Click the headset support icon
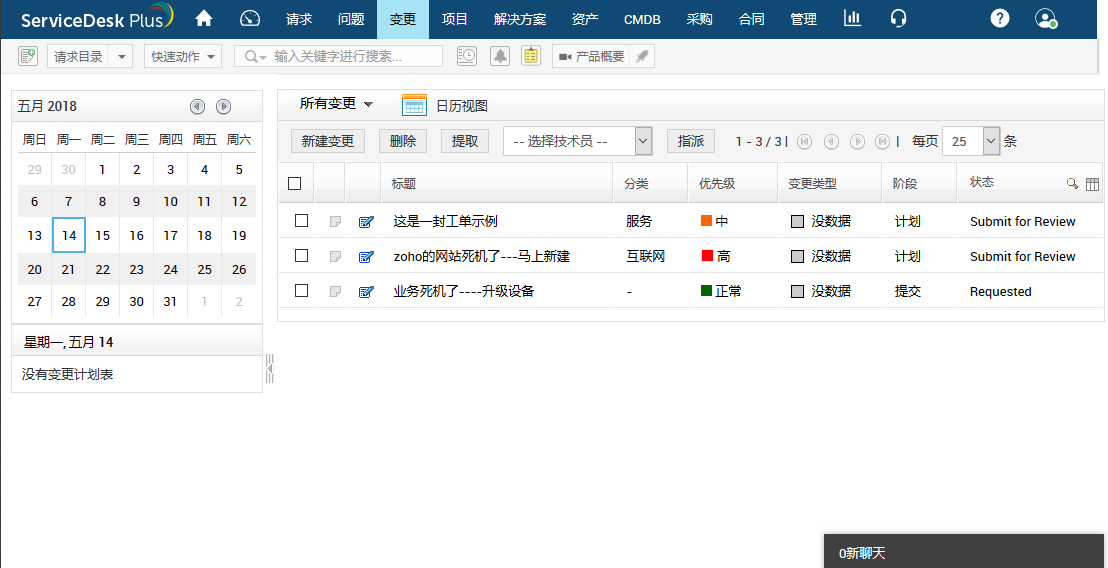1108x568 pixels. point(899,18)
